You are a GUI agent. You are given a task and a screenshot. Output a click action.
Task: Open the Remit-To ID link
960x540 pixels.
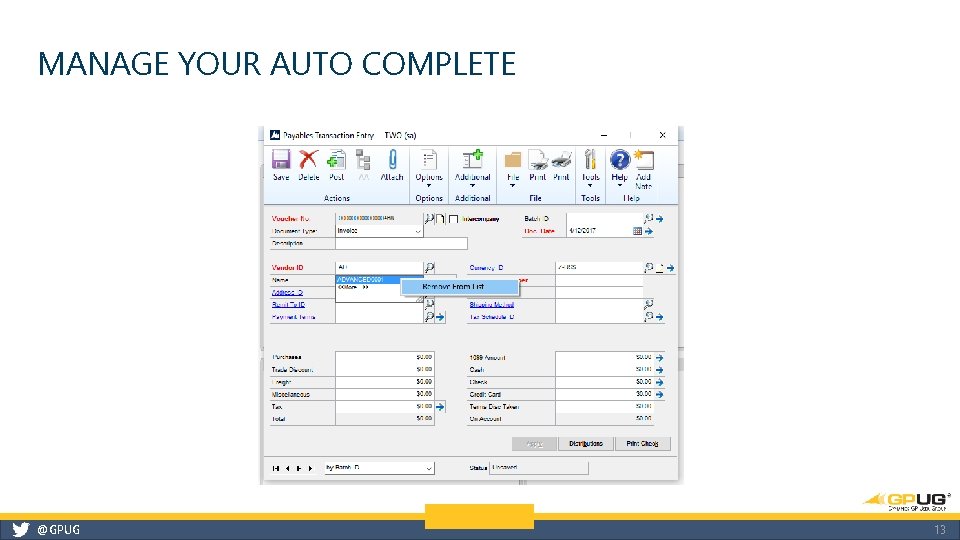[x=288, y=305]
